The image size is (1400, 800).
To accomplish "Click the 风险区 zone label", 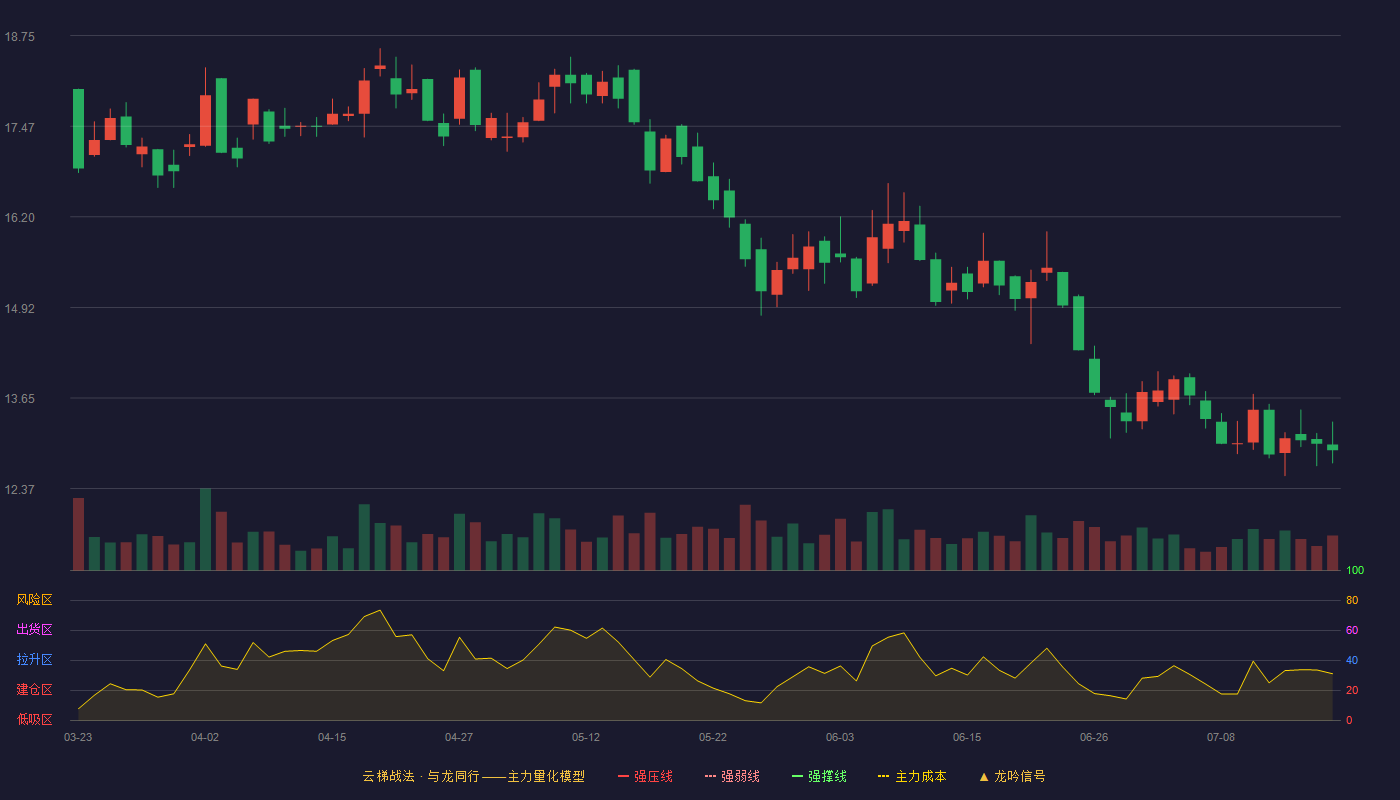I will (34, 600).
